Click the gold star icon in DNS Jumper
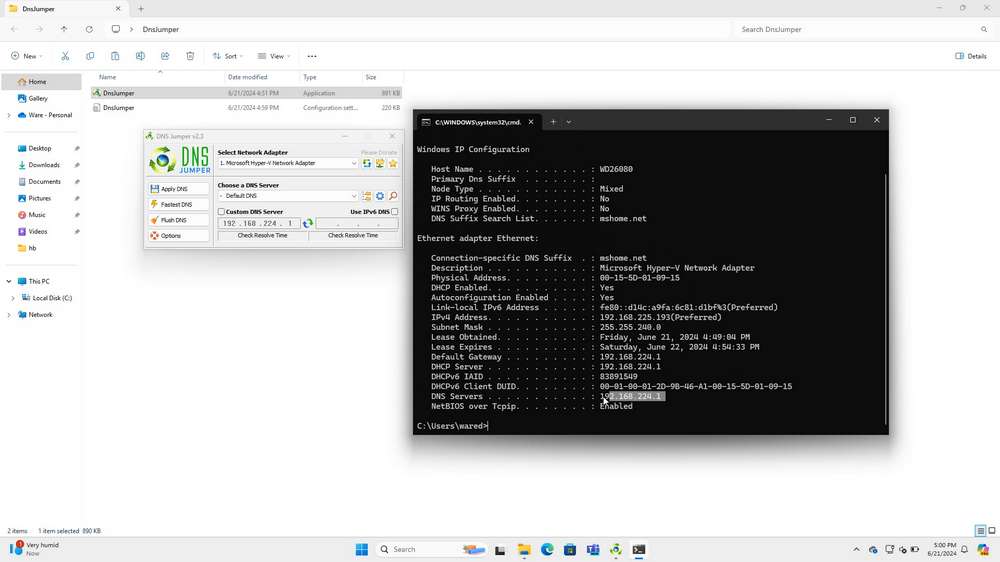1000x562 pixels. point(393,163)
